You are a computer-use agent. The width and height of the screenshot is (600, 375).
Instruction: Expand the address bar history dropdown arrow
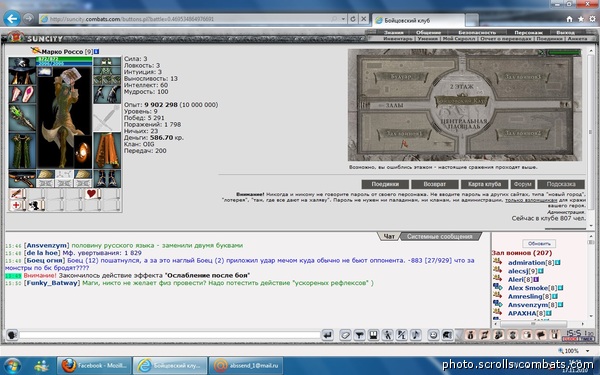[343, 19]
